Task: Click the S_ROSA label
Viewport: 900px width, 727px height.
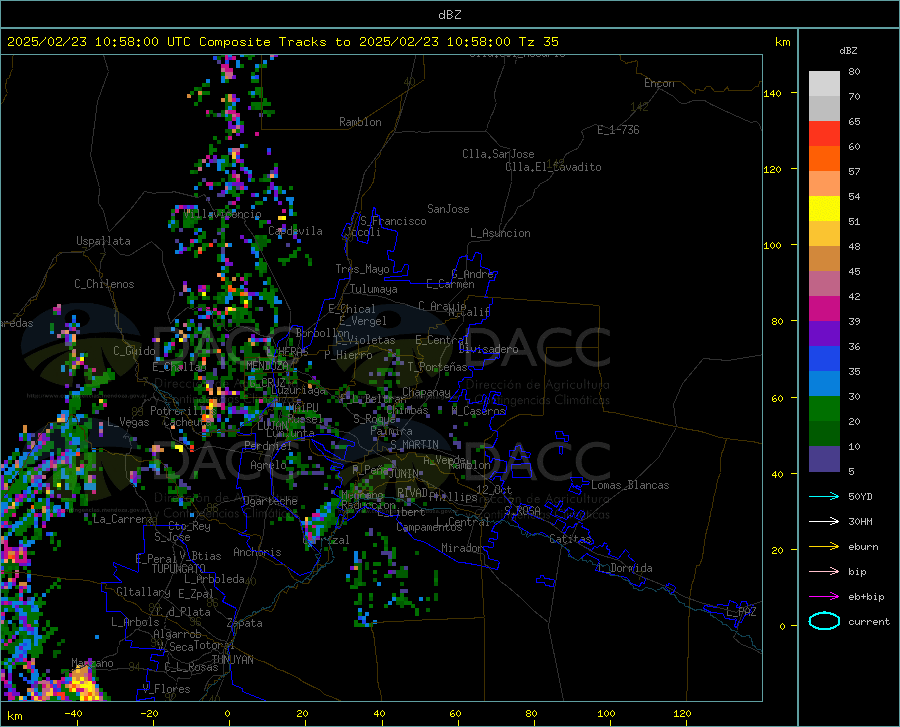Action: pyautogui.click(x=522, y=510)
